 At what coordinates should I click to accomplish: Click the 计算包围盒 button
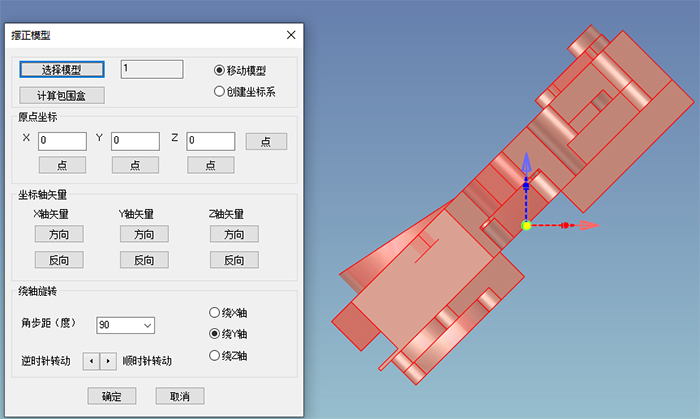pyautogui.click(x=62, y=95)
